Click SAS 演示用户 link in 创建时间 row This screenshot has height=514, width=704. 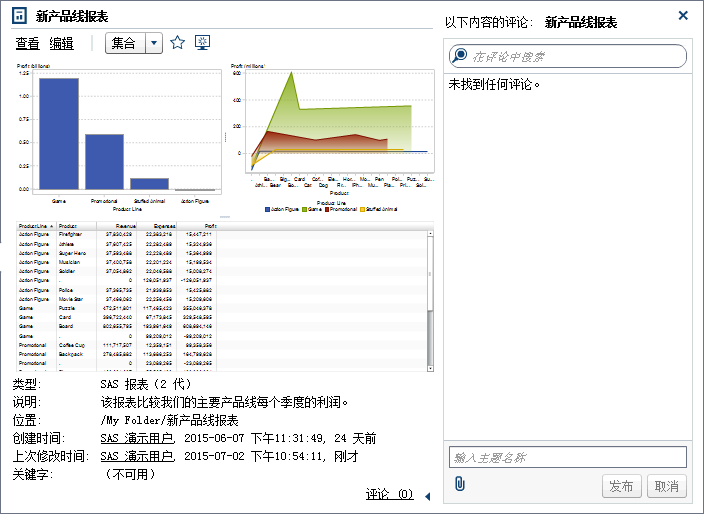137,438
